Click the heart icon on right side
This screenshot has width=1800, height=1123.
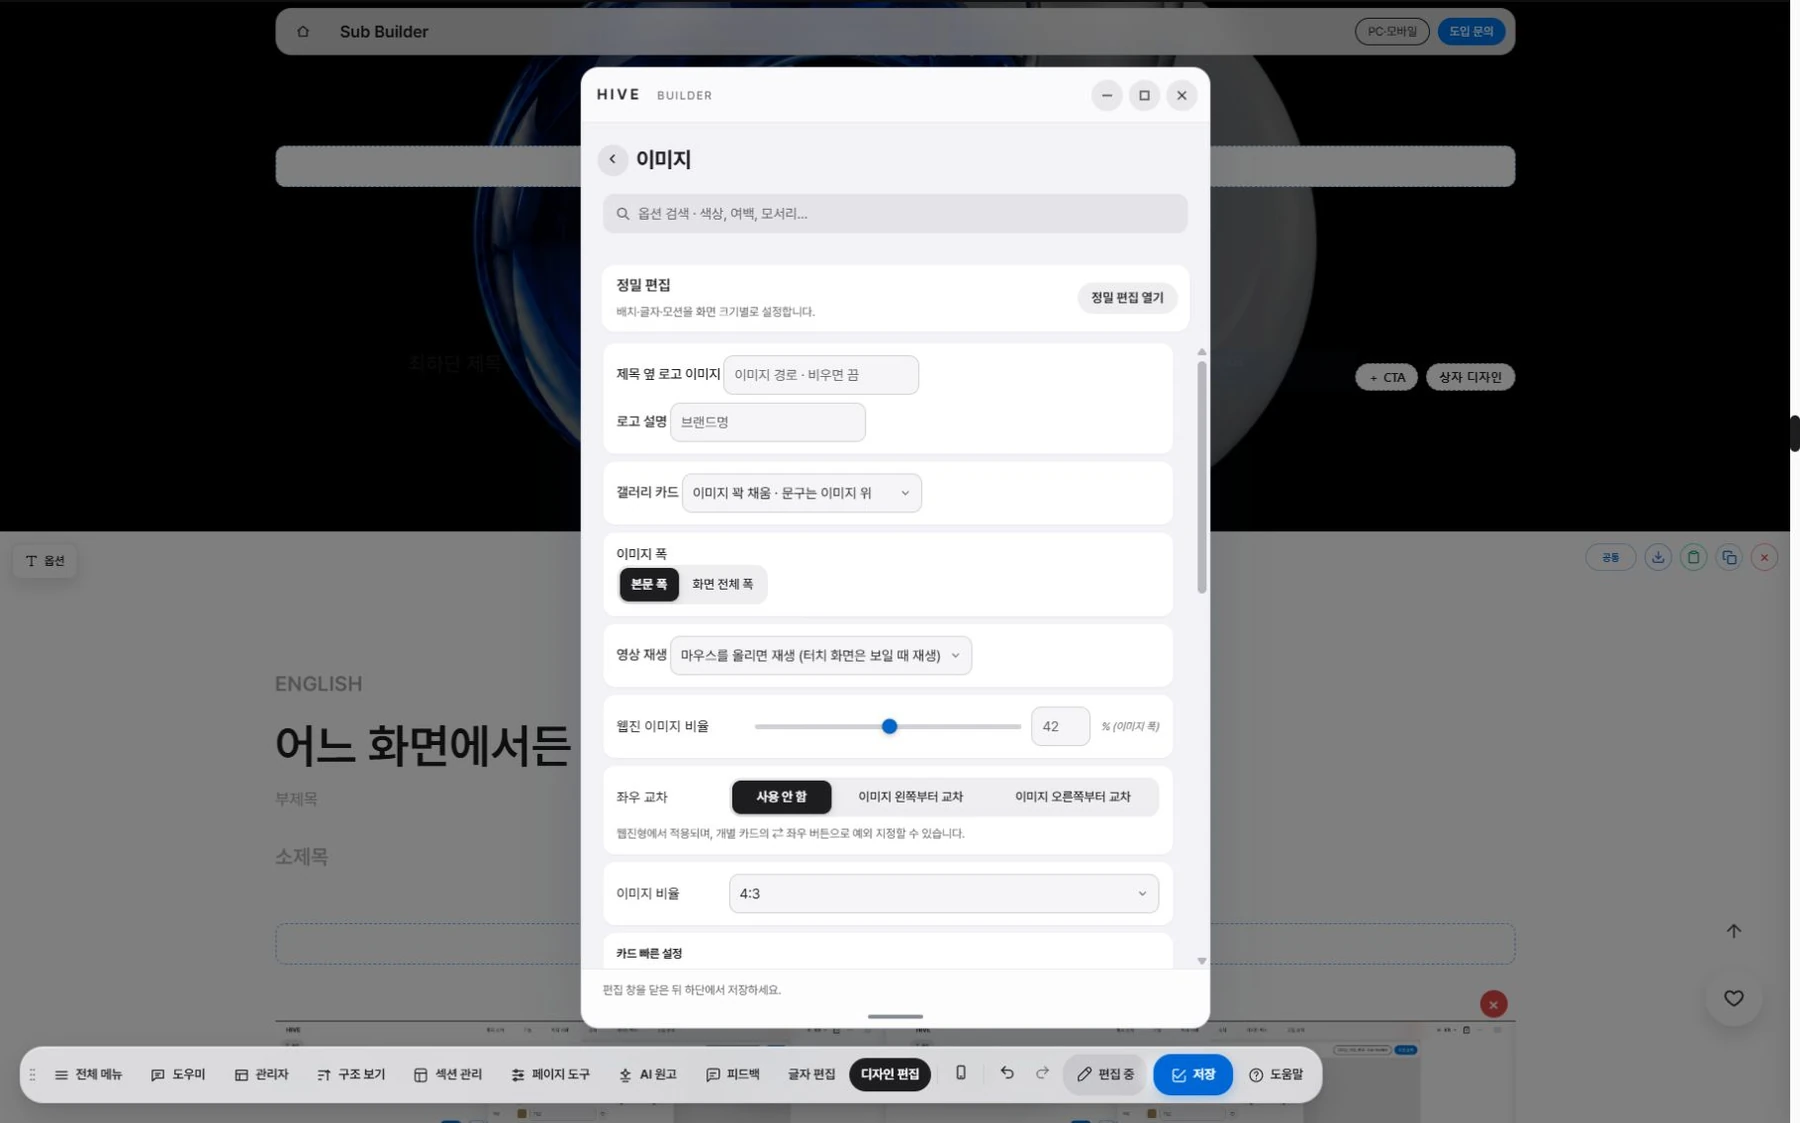click(x=1734, y=998)
